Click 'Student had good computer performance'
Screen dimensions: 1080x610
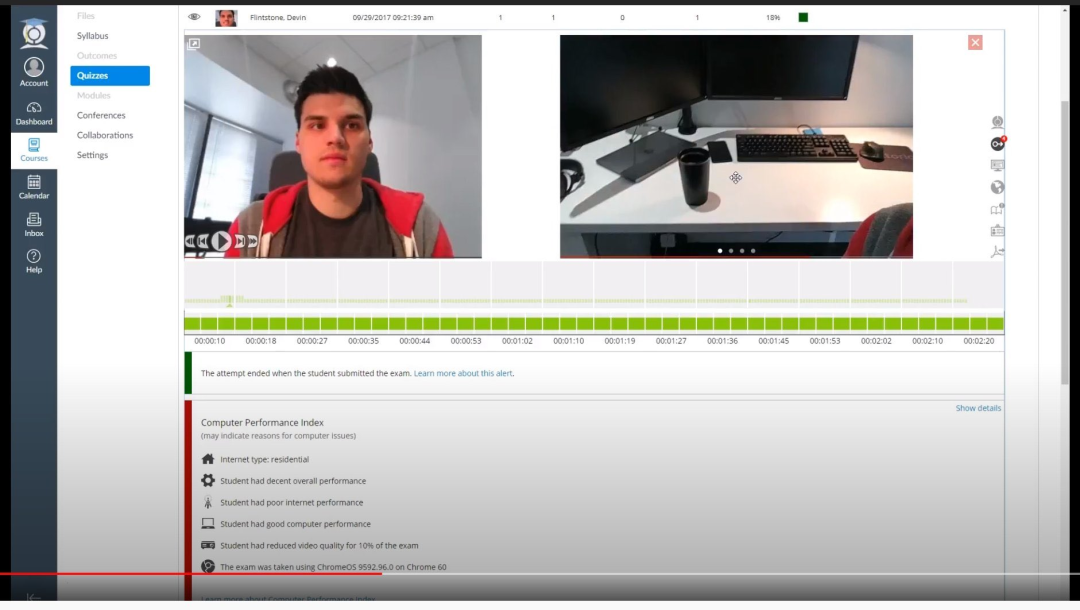[x=295, y=524]
